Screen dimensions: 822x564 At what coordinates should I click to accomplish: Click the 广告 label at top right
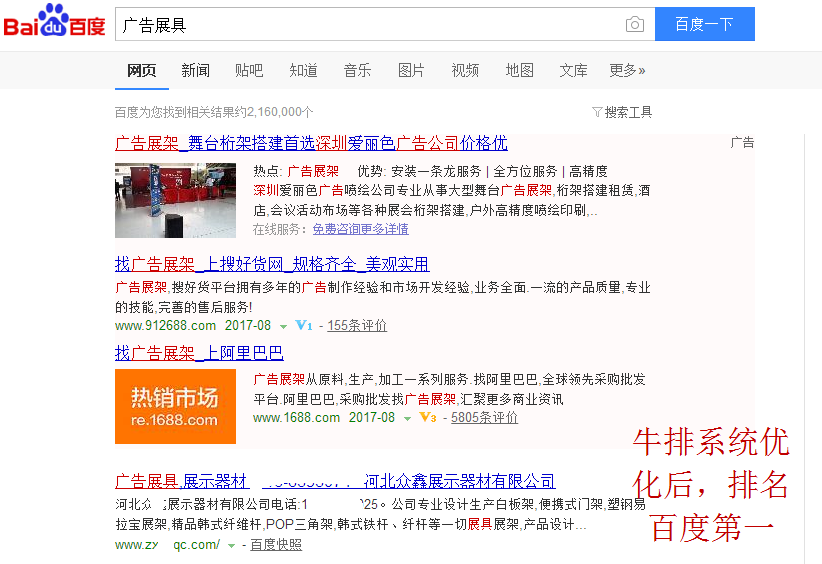tap(742, 143)
